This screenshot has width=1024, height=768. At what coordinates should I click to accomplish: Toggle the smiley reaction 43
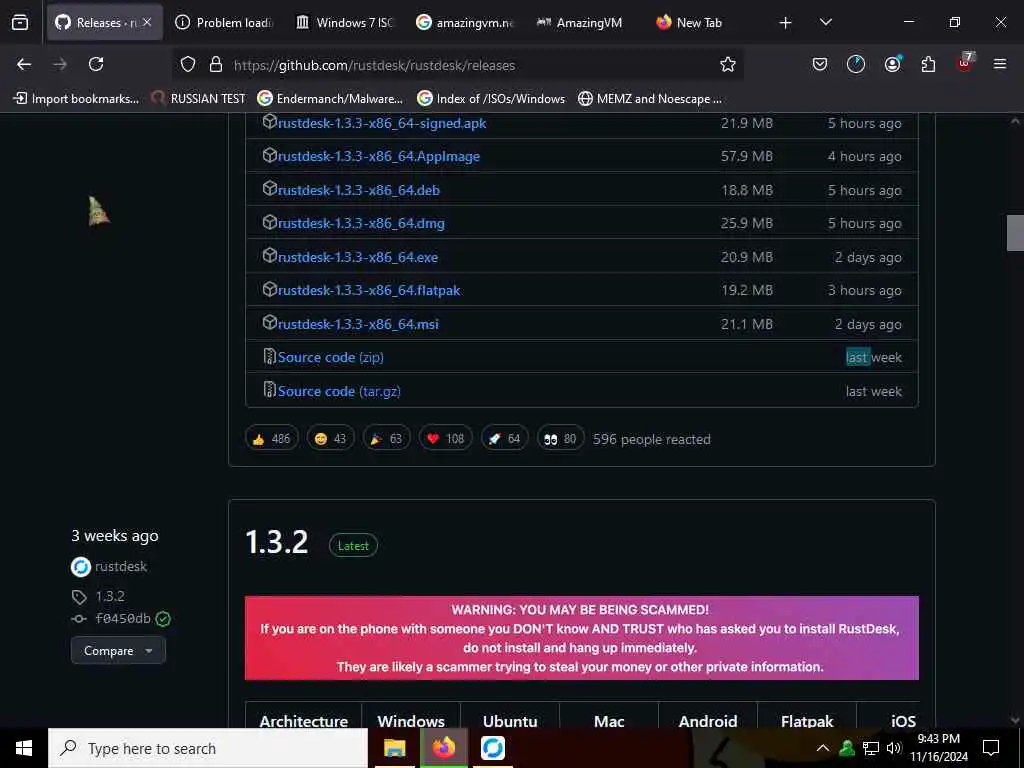330,439
